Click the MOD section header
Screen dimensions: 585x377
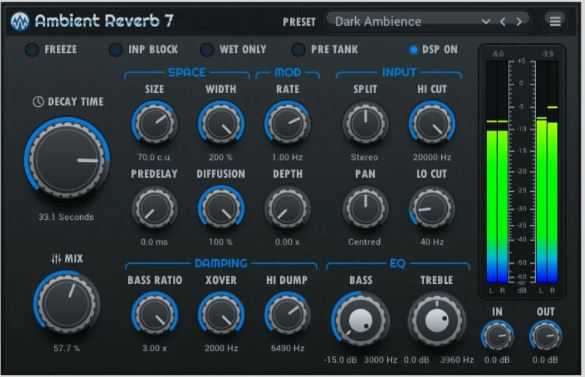click(287, 72)
